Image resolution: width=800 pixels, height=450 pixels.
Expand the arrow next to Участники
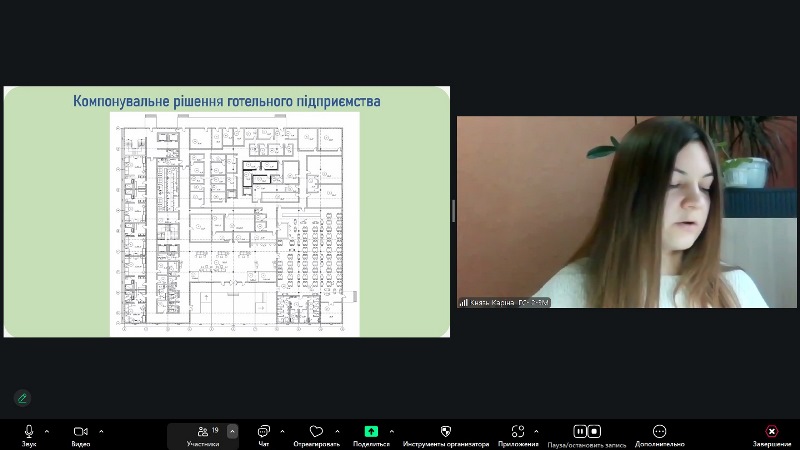click(x=233, y=431)
